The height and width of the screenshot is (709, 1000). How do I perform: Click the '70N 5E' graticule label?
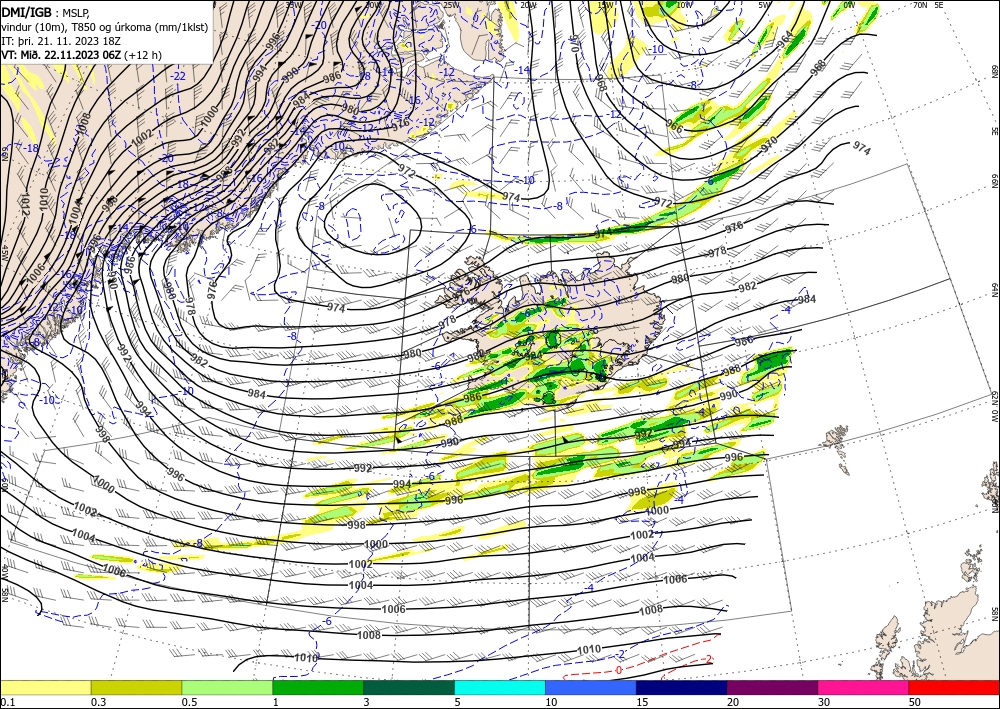click(928, 4)
